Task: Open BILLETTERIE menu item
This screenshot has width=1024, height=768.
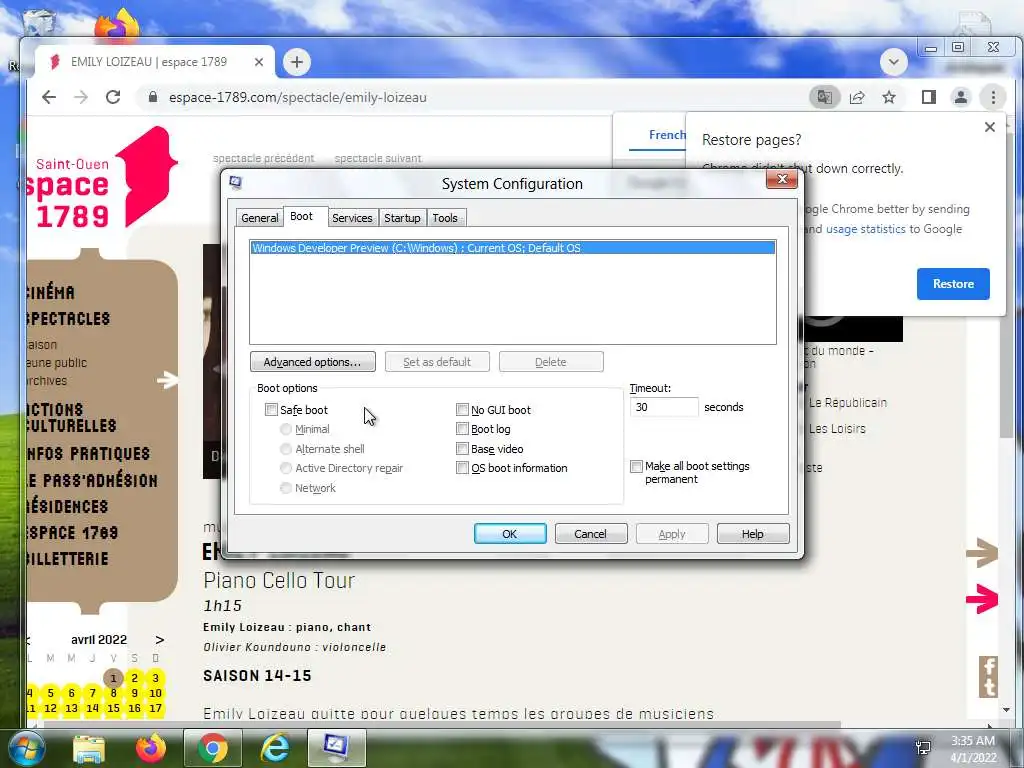Action: tap(68, 559)
